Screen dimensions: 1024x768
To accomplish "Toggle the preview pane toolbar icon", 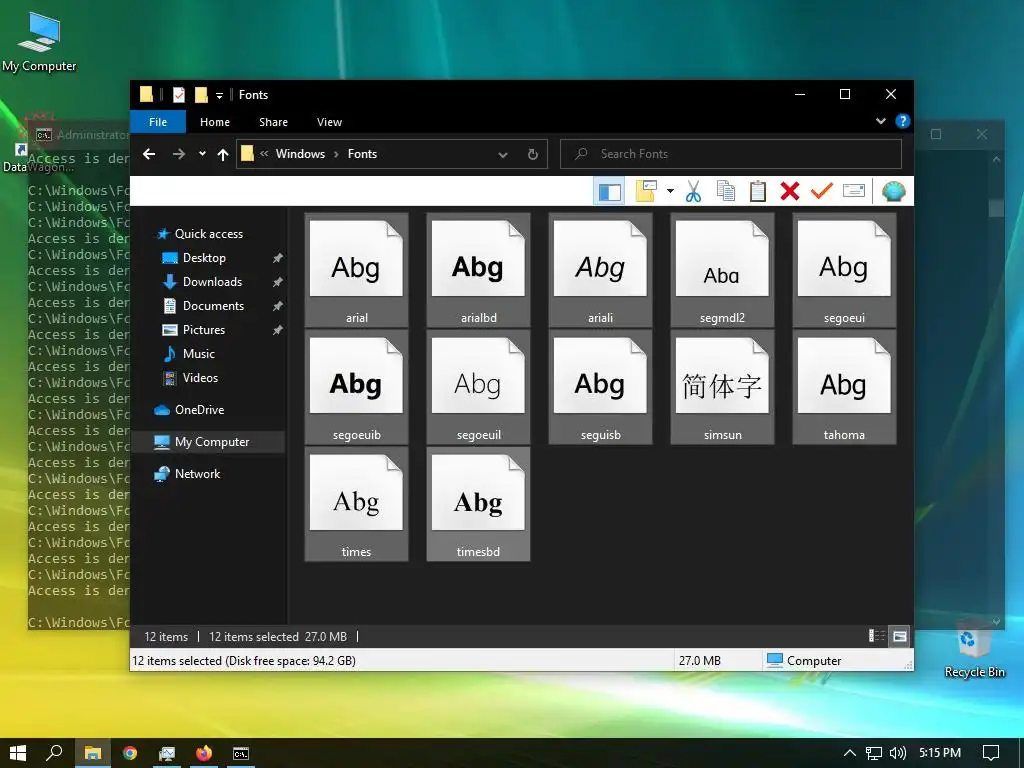I will click(609, 191).
